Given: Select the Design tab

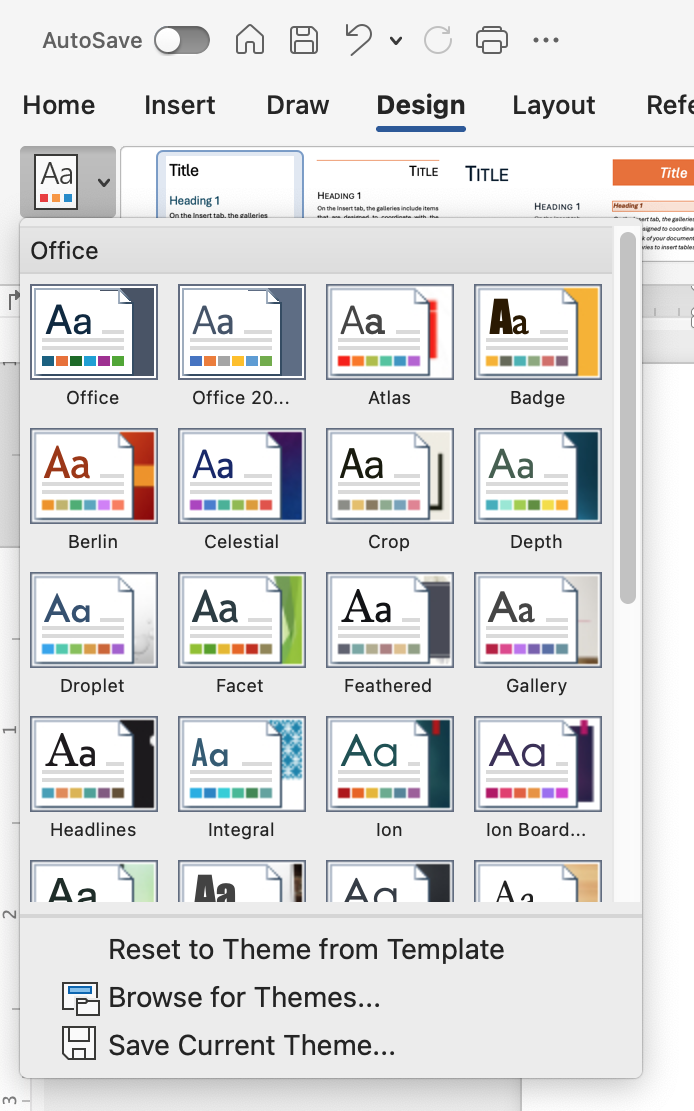Looking at the screenshot, I should coord(421,105).
